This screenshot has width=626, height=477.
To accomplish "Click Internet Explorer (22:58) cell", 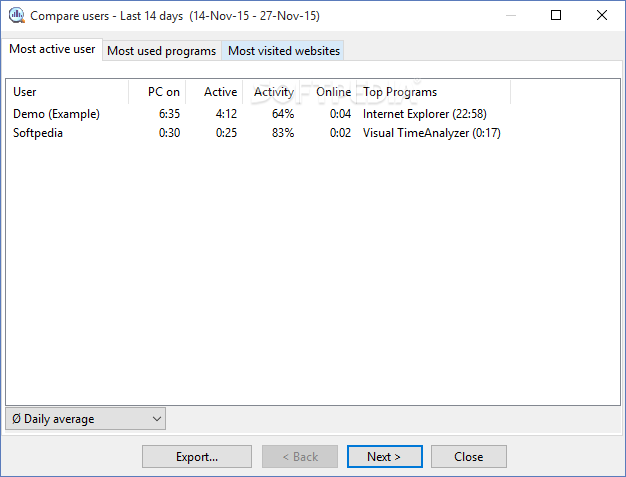I will click(x=425, y=114).
